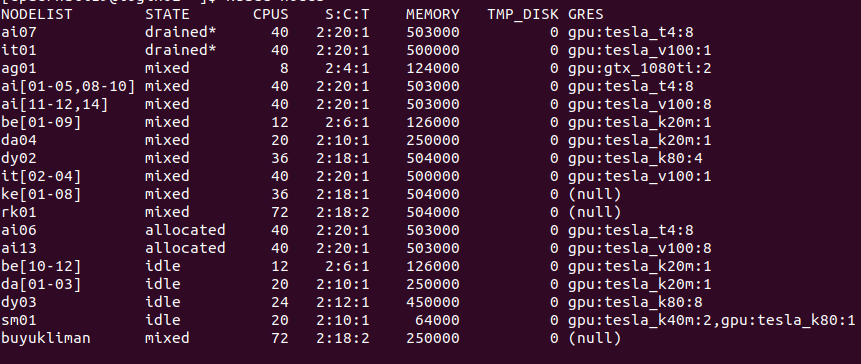
Task: Click memory 126000 in be[10-12] row
Action: point(433,266)
